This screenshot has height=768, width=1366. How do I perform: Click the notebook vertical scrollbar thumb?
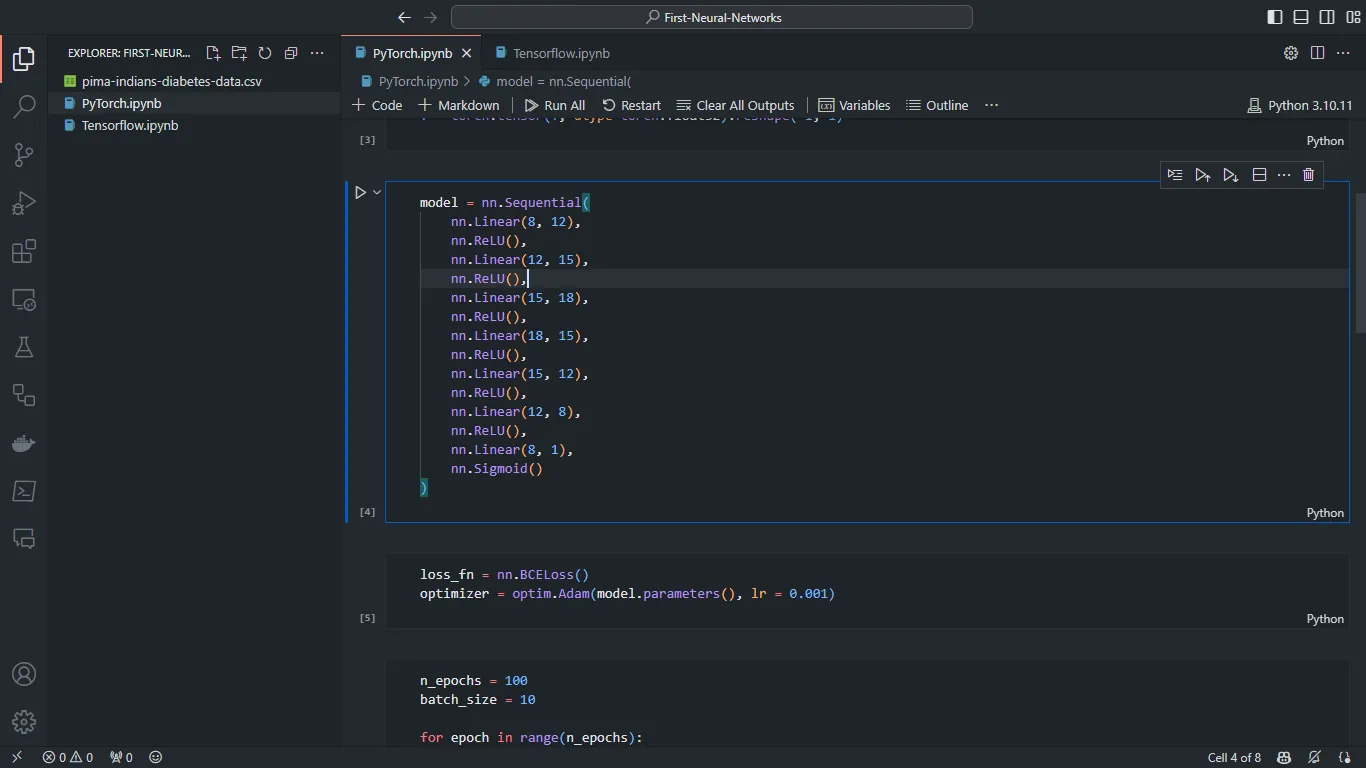tap(1359, 262)
